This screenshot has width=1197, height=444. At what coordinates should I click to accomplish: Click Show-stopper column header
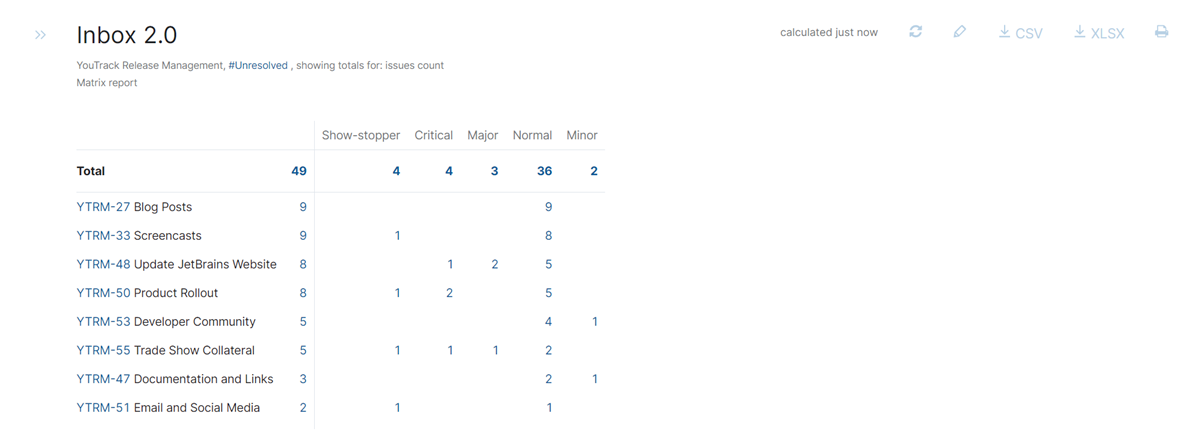pos(361,135)
